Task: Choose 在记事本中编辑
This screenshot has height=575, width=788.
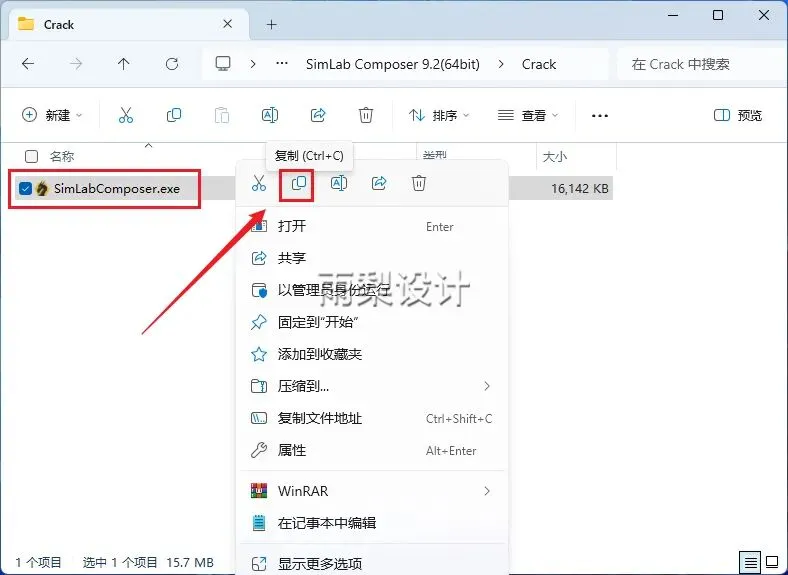Action: coord(372,523)
